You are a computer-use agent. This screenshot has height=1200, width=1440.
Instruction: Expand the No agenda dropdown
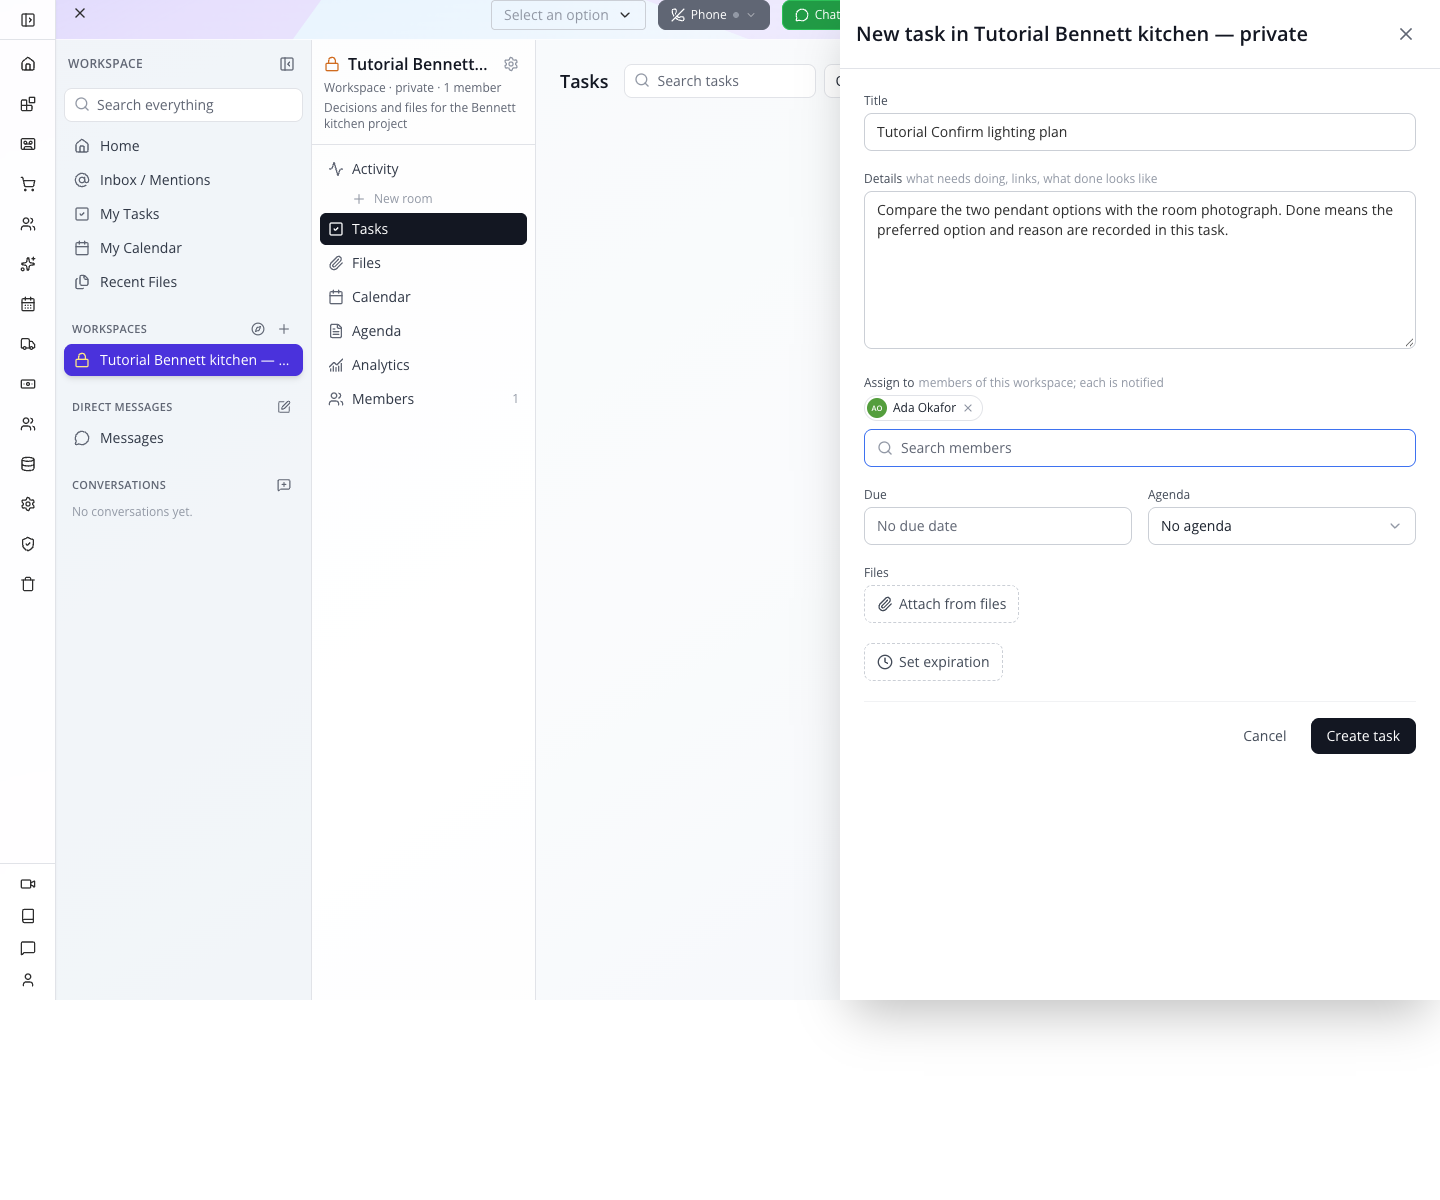click(x=1281, y=526)
